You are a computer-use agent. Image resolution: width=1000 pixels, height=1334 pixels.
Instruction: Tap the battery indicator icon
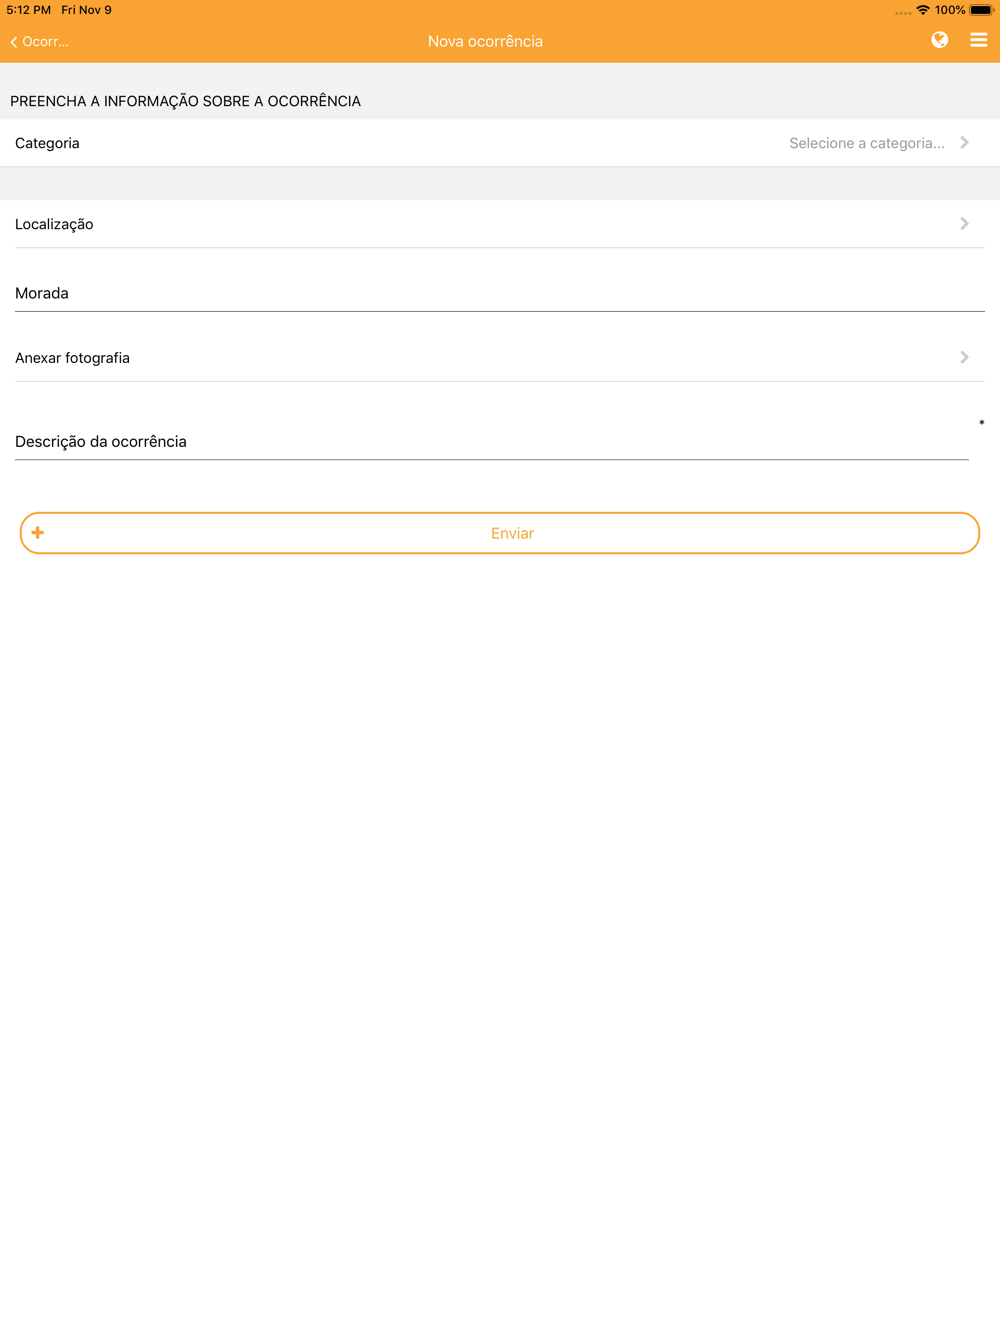(x=981, y=10)
